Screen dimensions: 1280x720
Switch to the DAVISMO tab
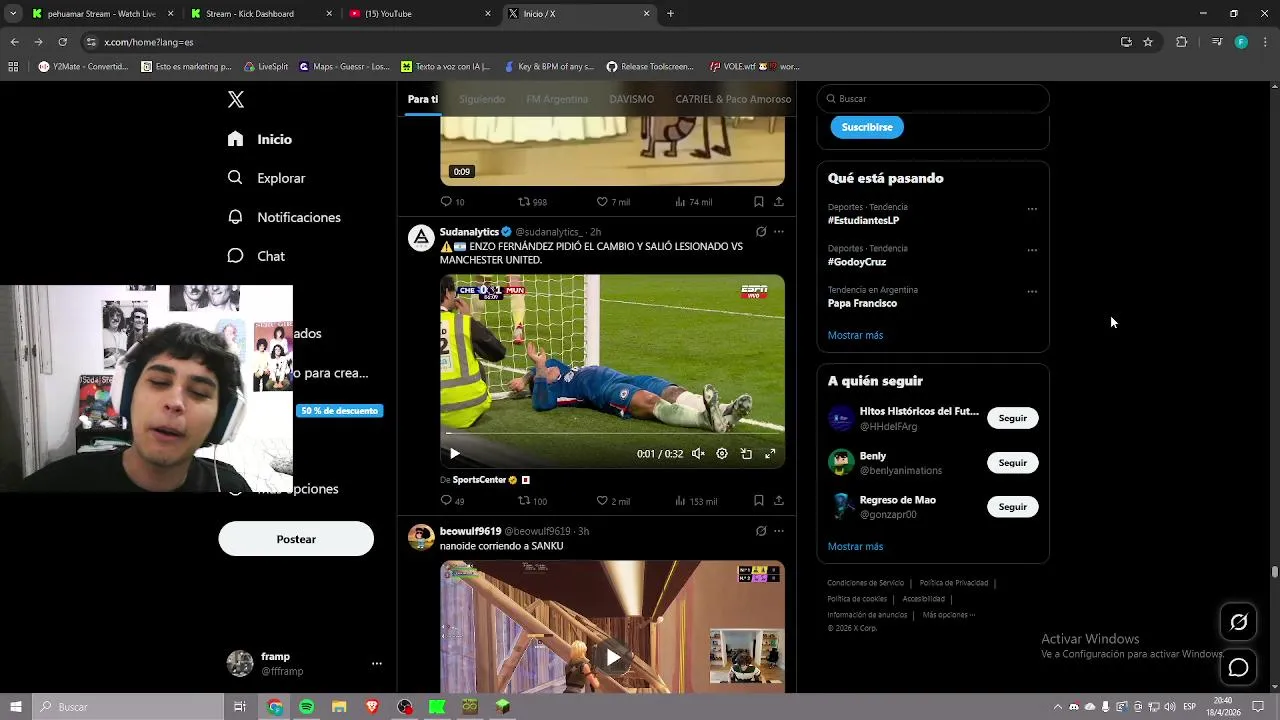pos(631,99)
